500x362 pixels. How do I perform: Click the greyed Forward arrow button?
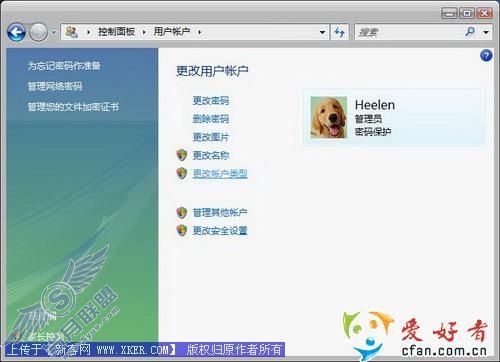pos(38,32)
